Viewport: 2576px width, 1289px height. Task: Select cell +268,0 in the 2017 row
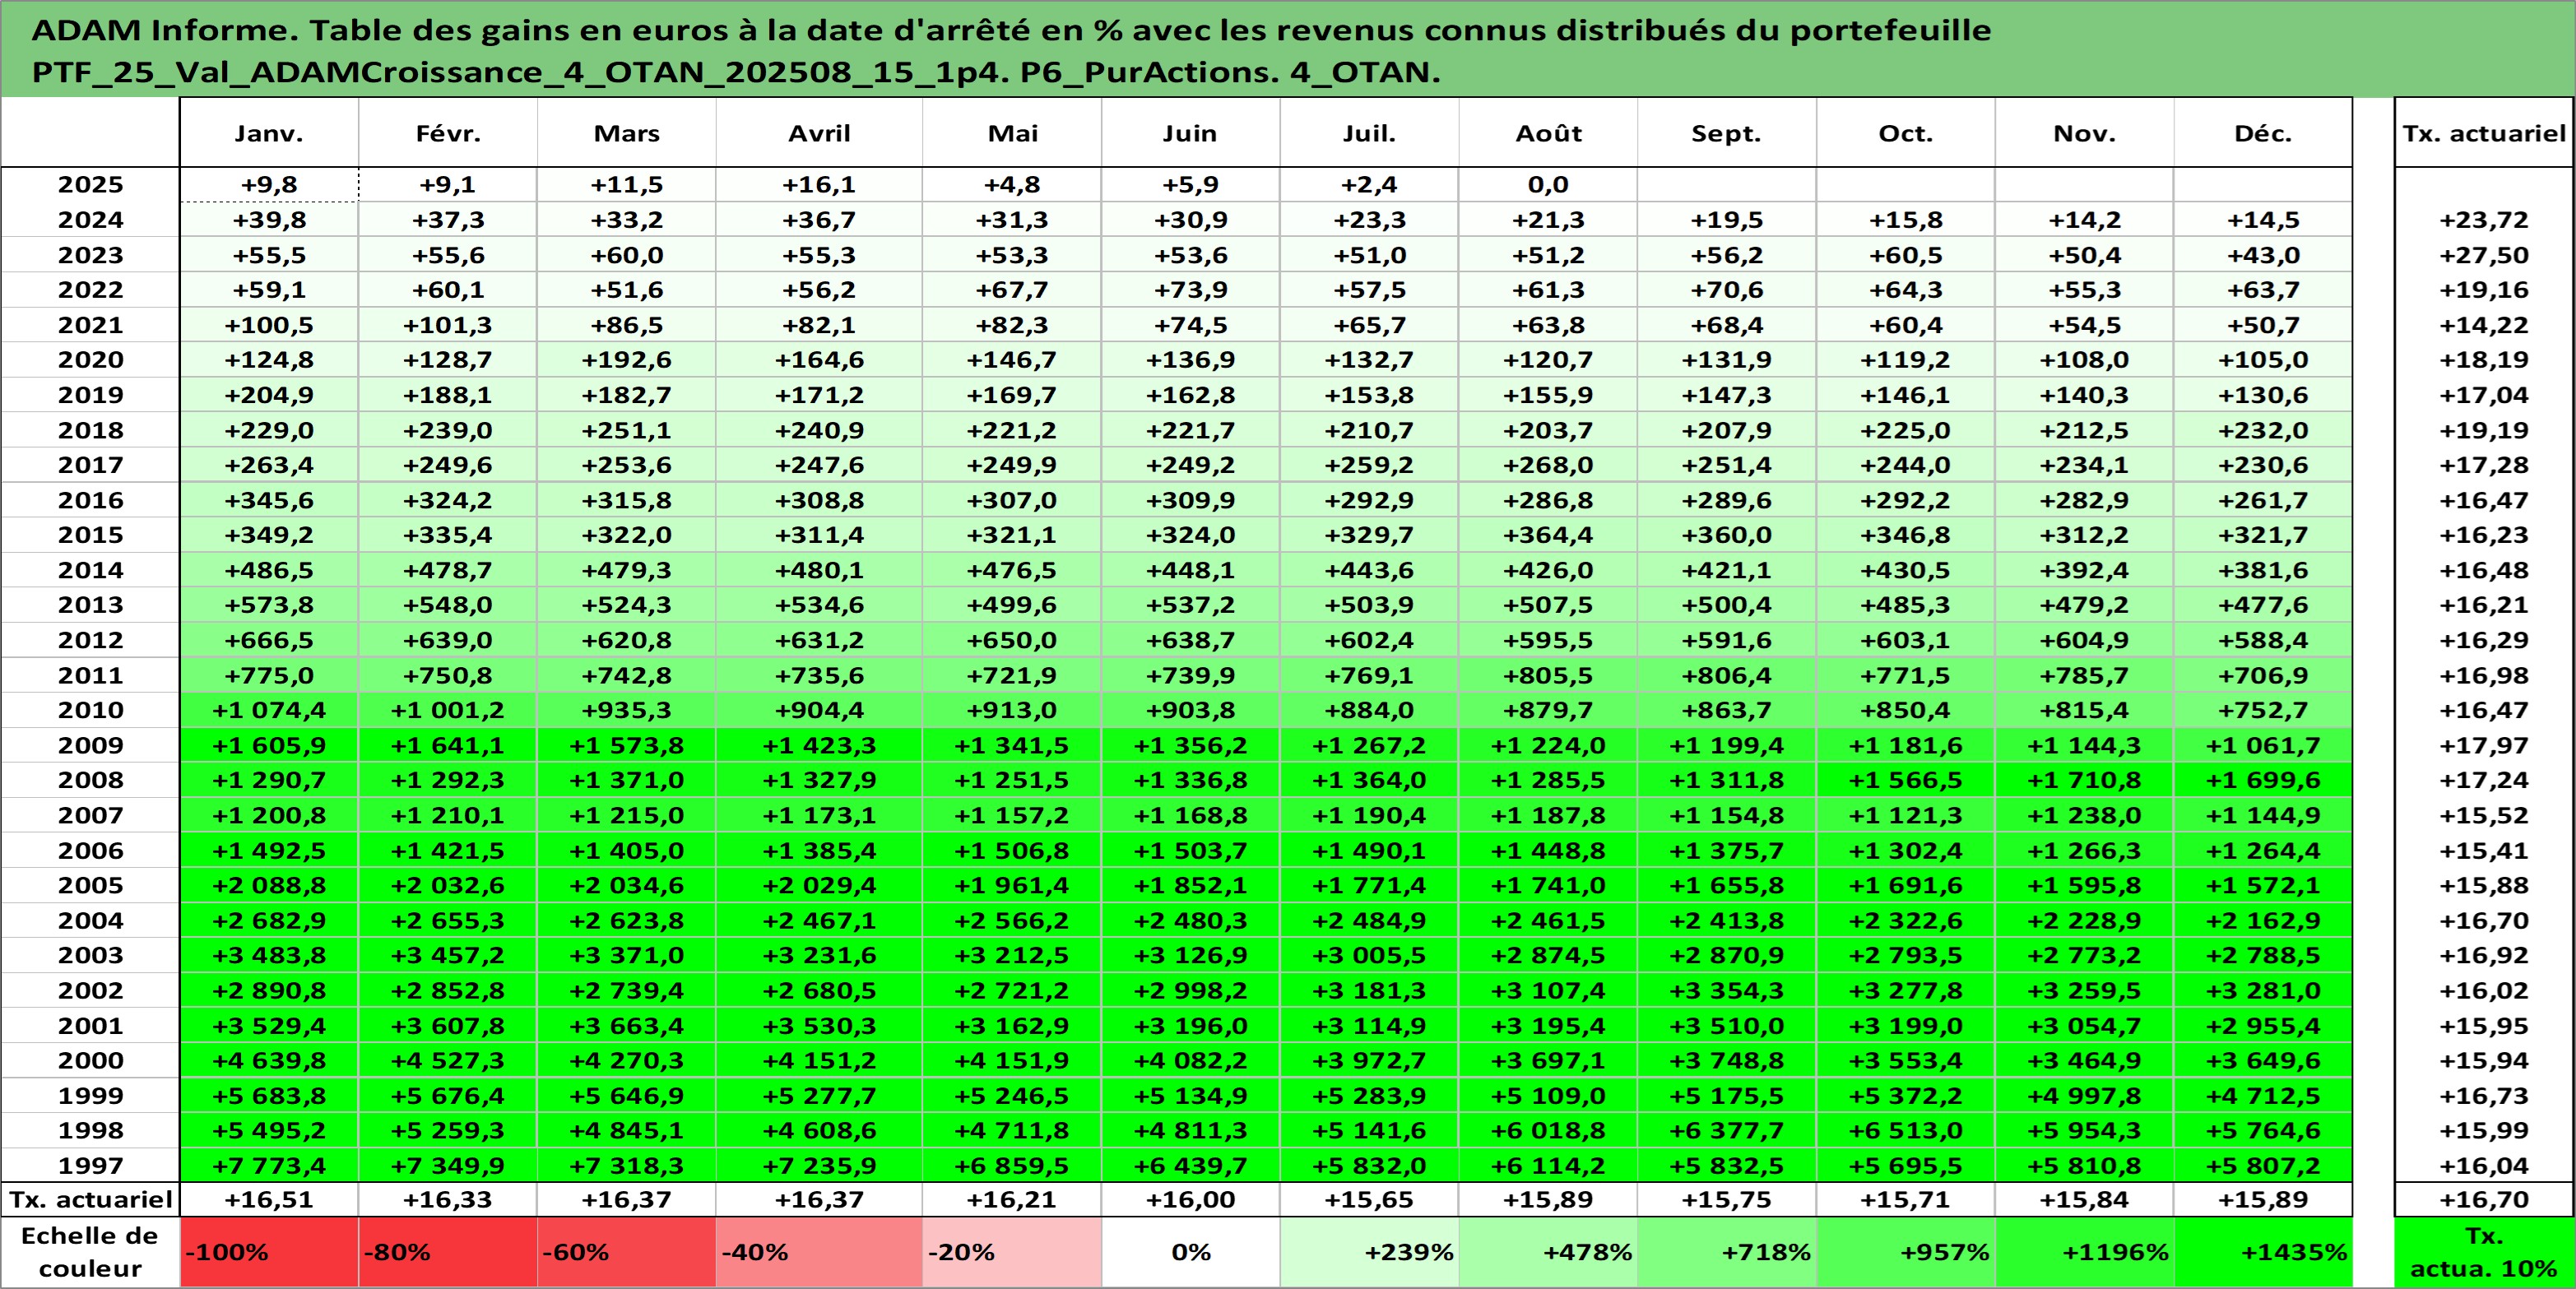pyautogui.click(x=1548, y=465)
